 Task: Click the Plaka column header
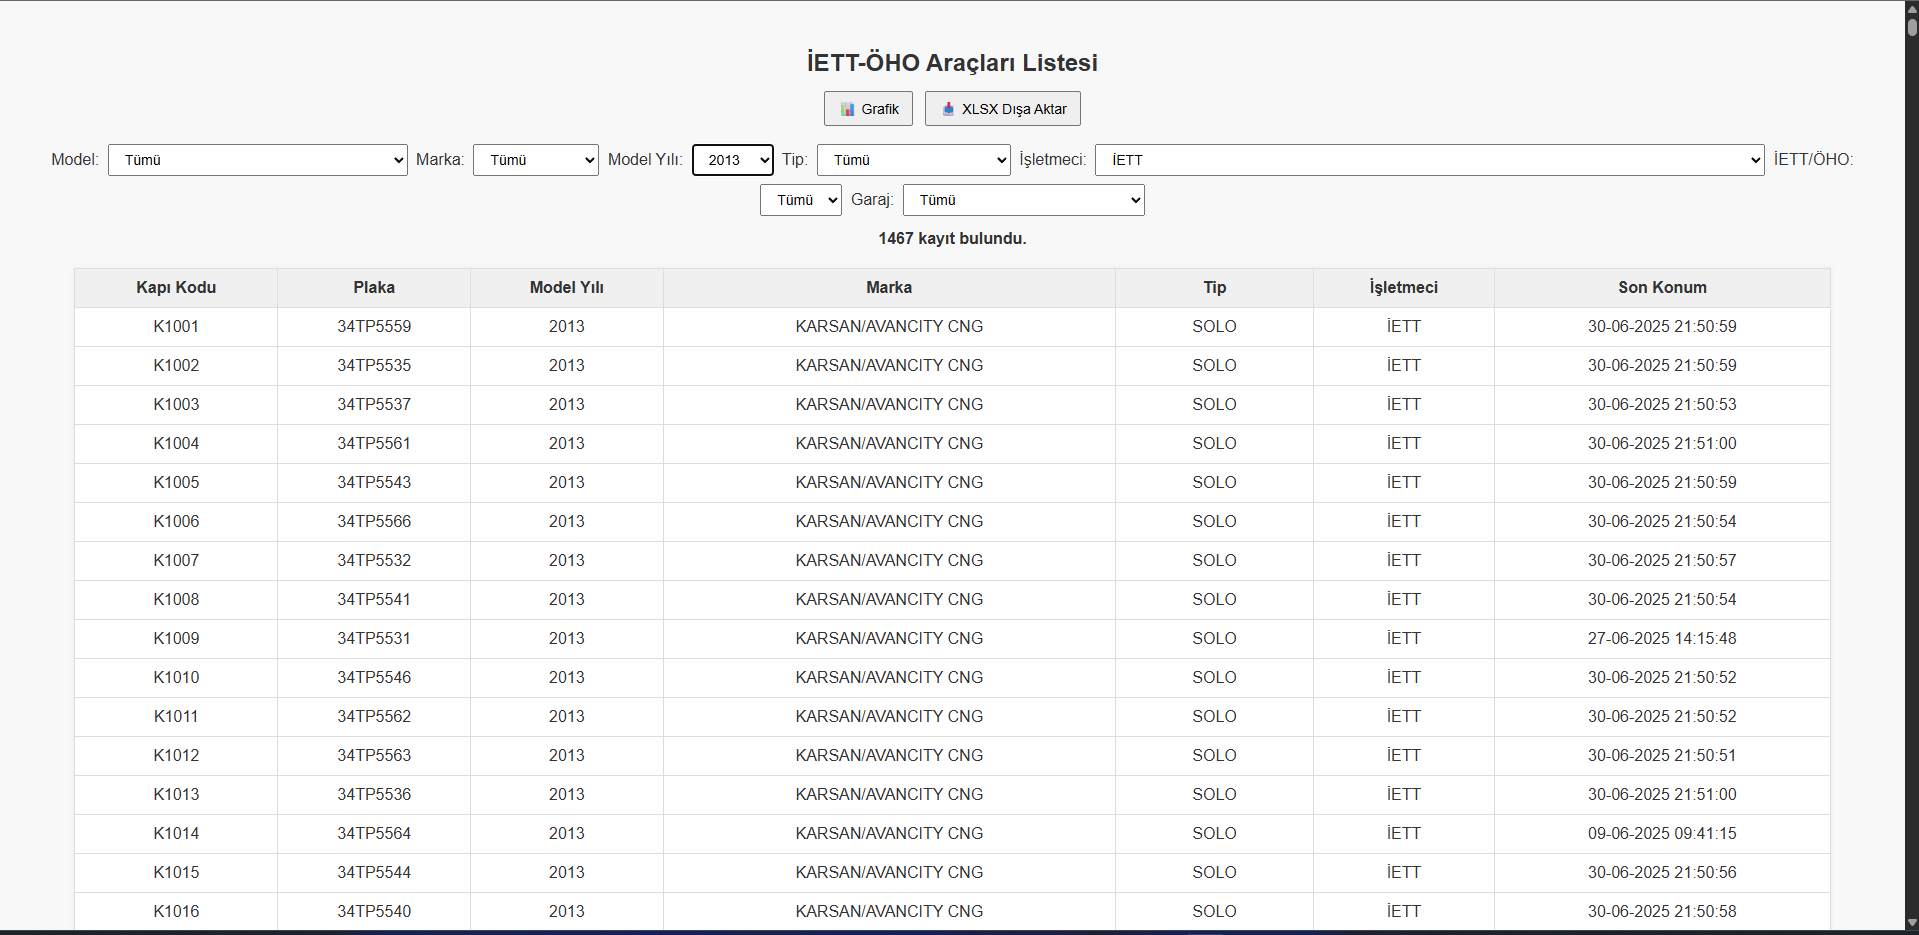click(x=374, y=288)
